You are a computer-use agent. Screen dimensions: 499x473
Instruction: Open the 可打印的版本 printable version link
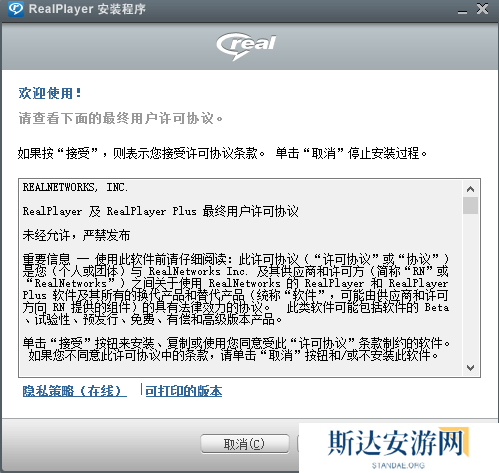point(184,391)
